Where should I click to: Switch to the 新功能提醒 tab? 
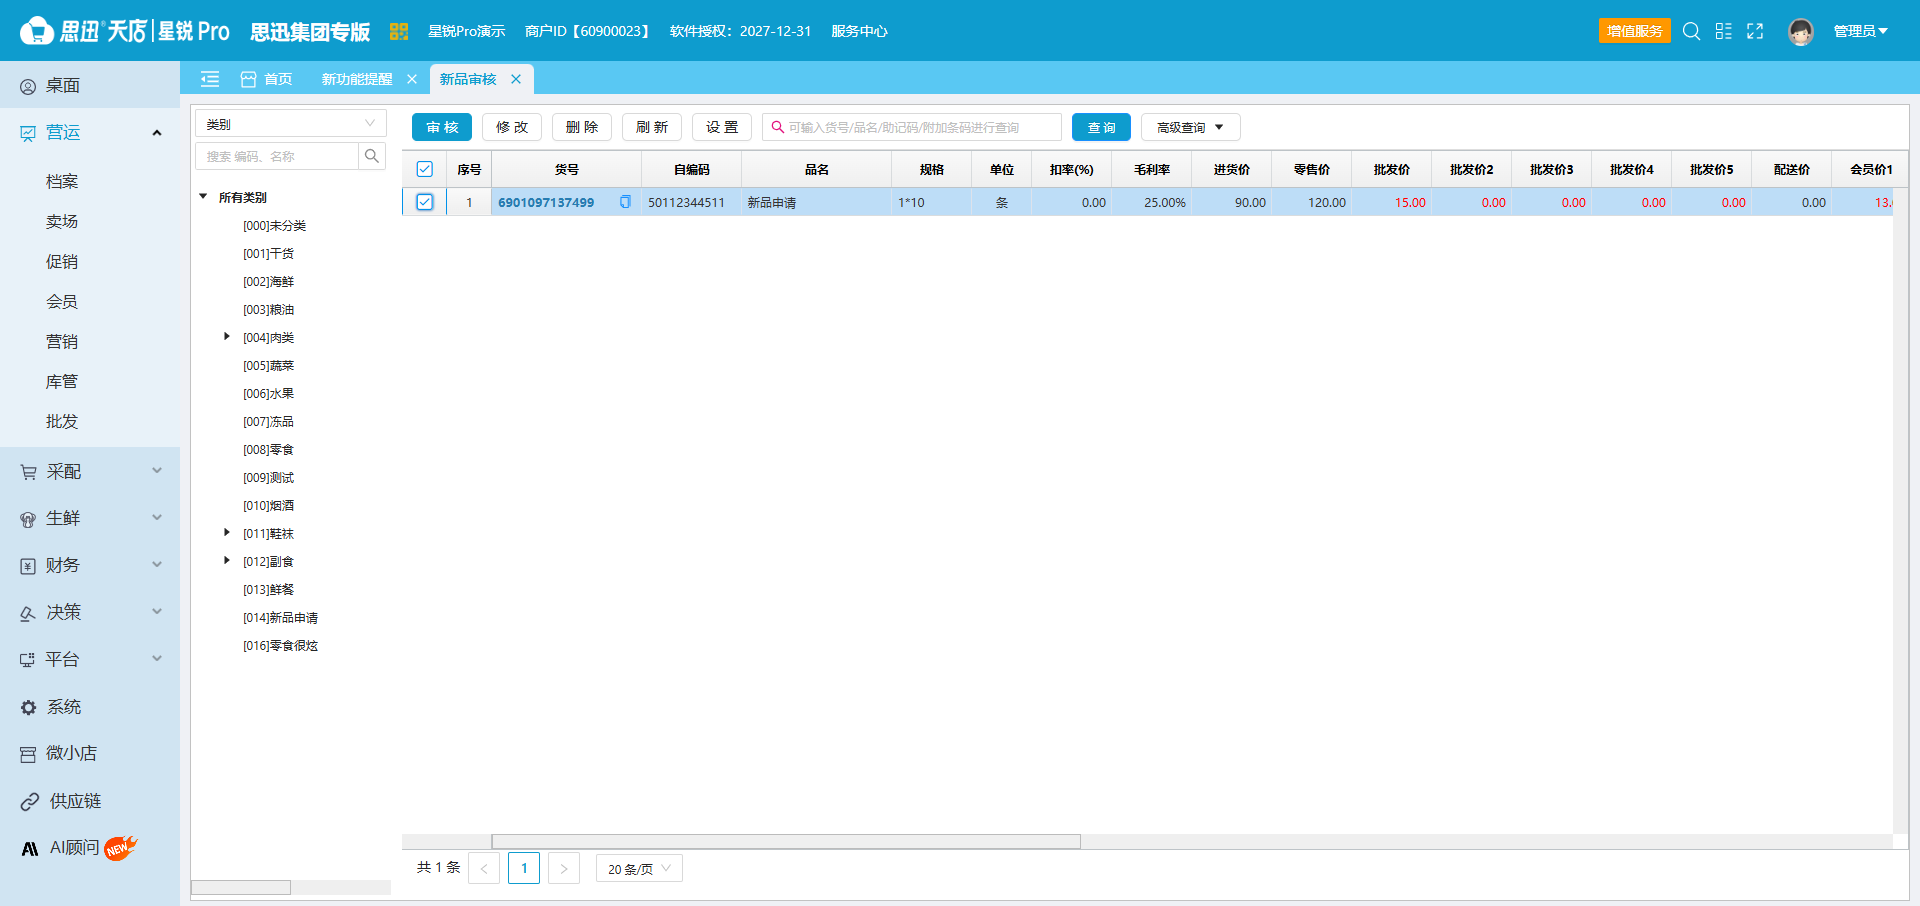(x=357, y=79)
